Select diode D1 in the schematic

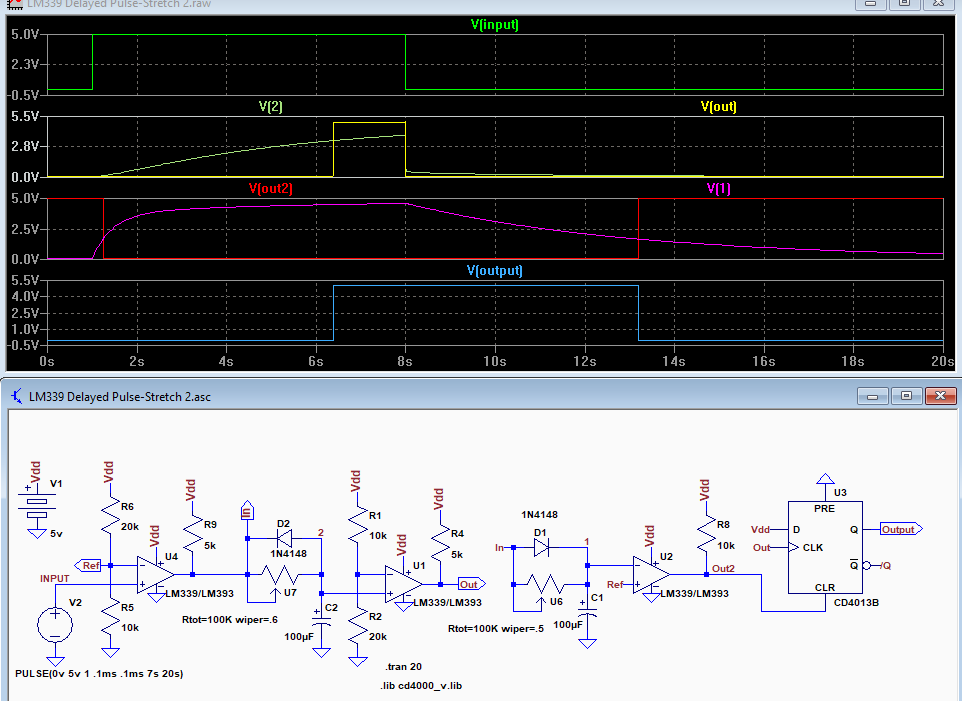pyautogui.click(x=541, y=548)
